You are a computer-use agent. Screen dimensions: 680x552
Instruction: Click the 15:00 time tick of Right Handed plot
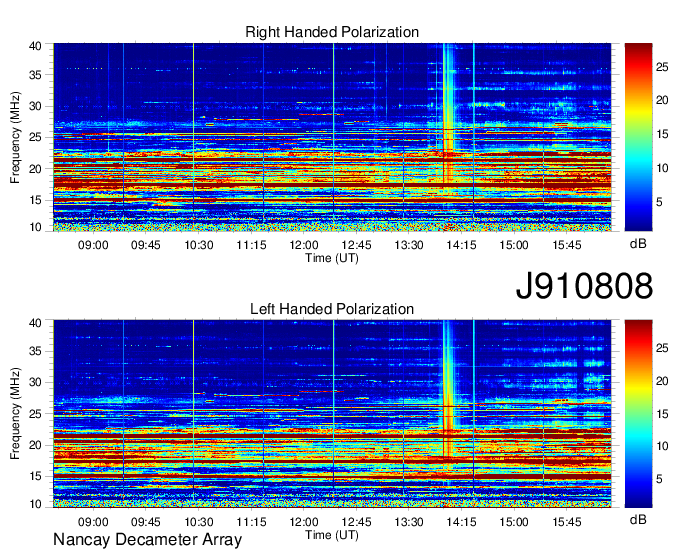click(x=514, y=245)
